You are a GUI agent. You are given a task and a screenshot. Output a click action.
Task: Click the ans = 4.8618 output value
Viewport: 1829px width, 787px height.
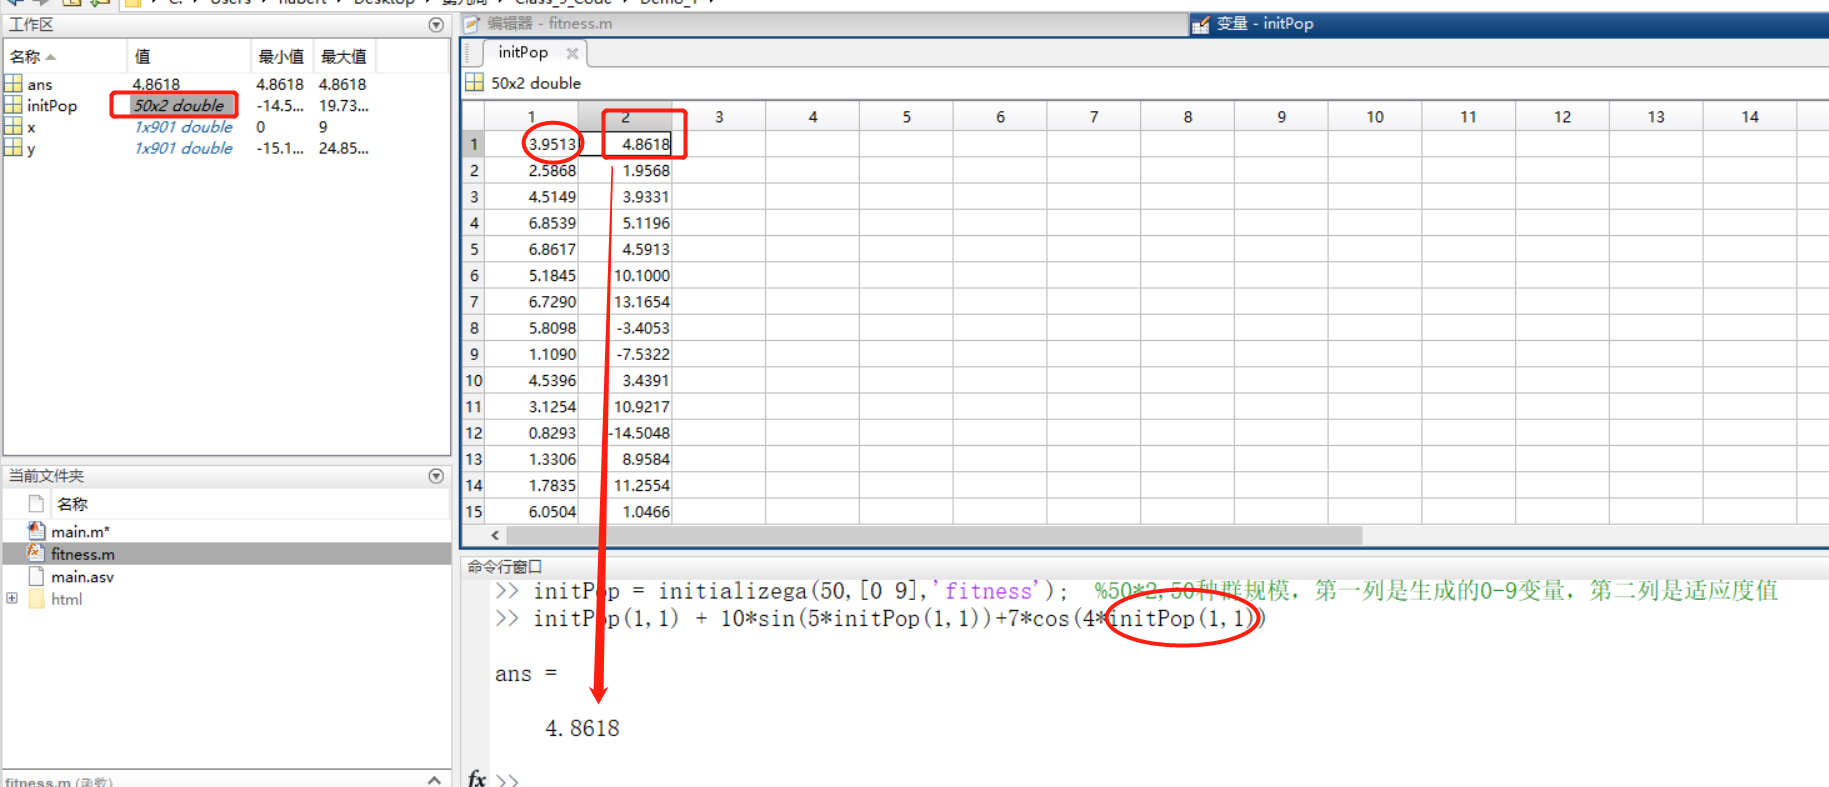[582, 728]
